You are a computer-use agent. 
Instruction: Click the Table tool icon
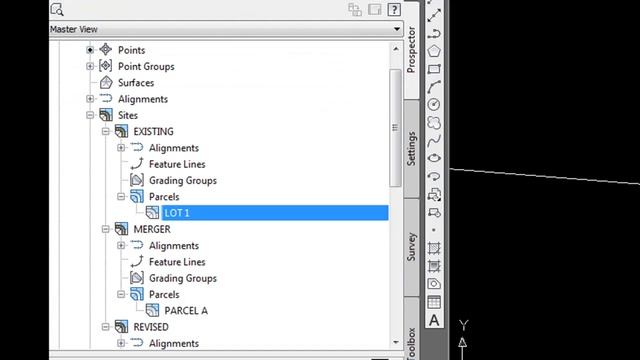(434, 302)
